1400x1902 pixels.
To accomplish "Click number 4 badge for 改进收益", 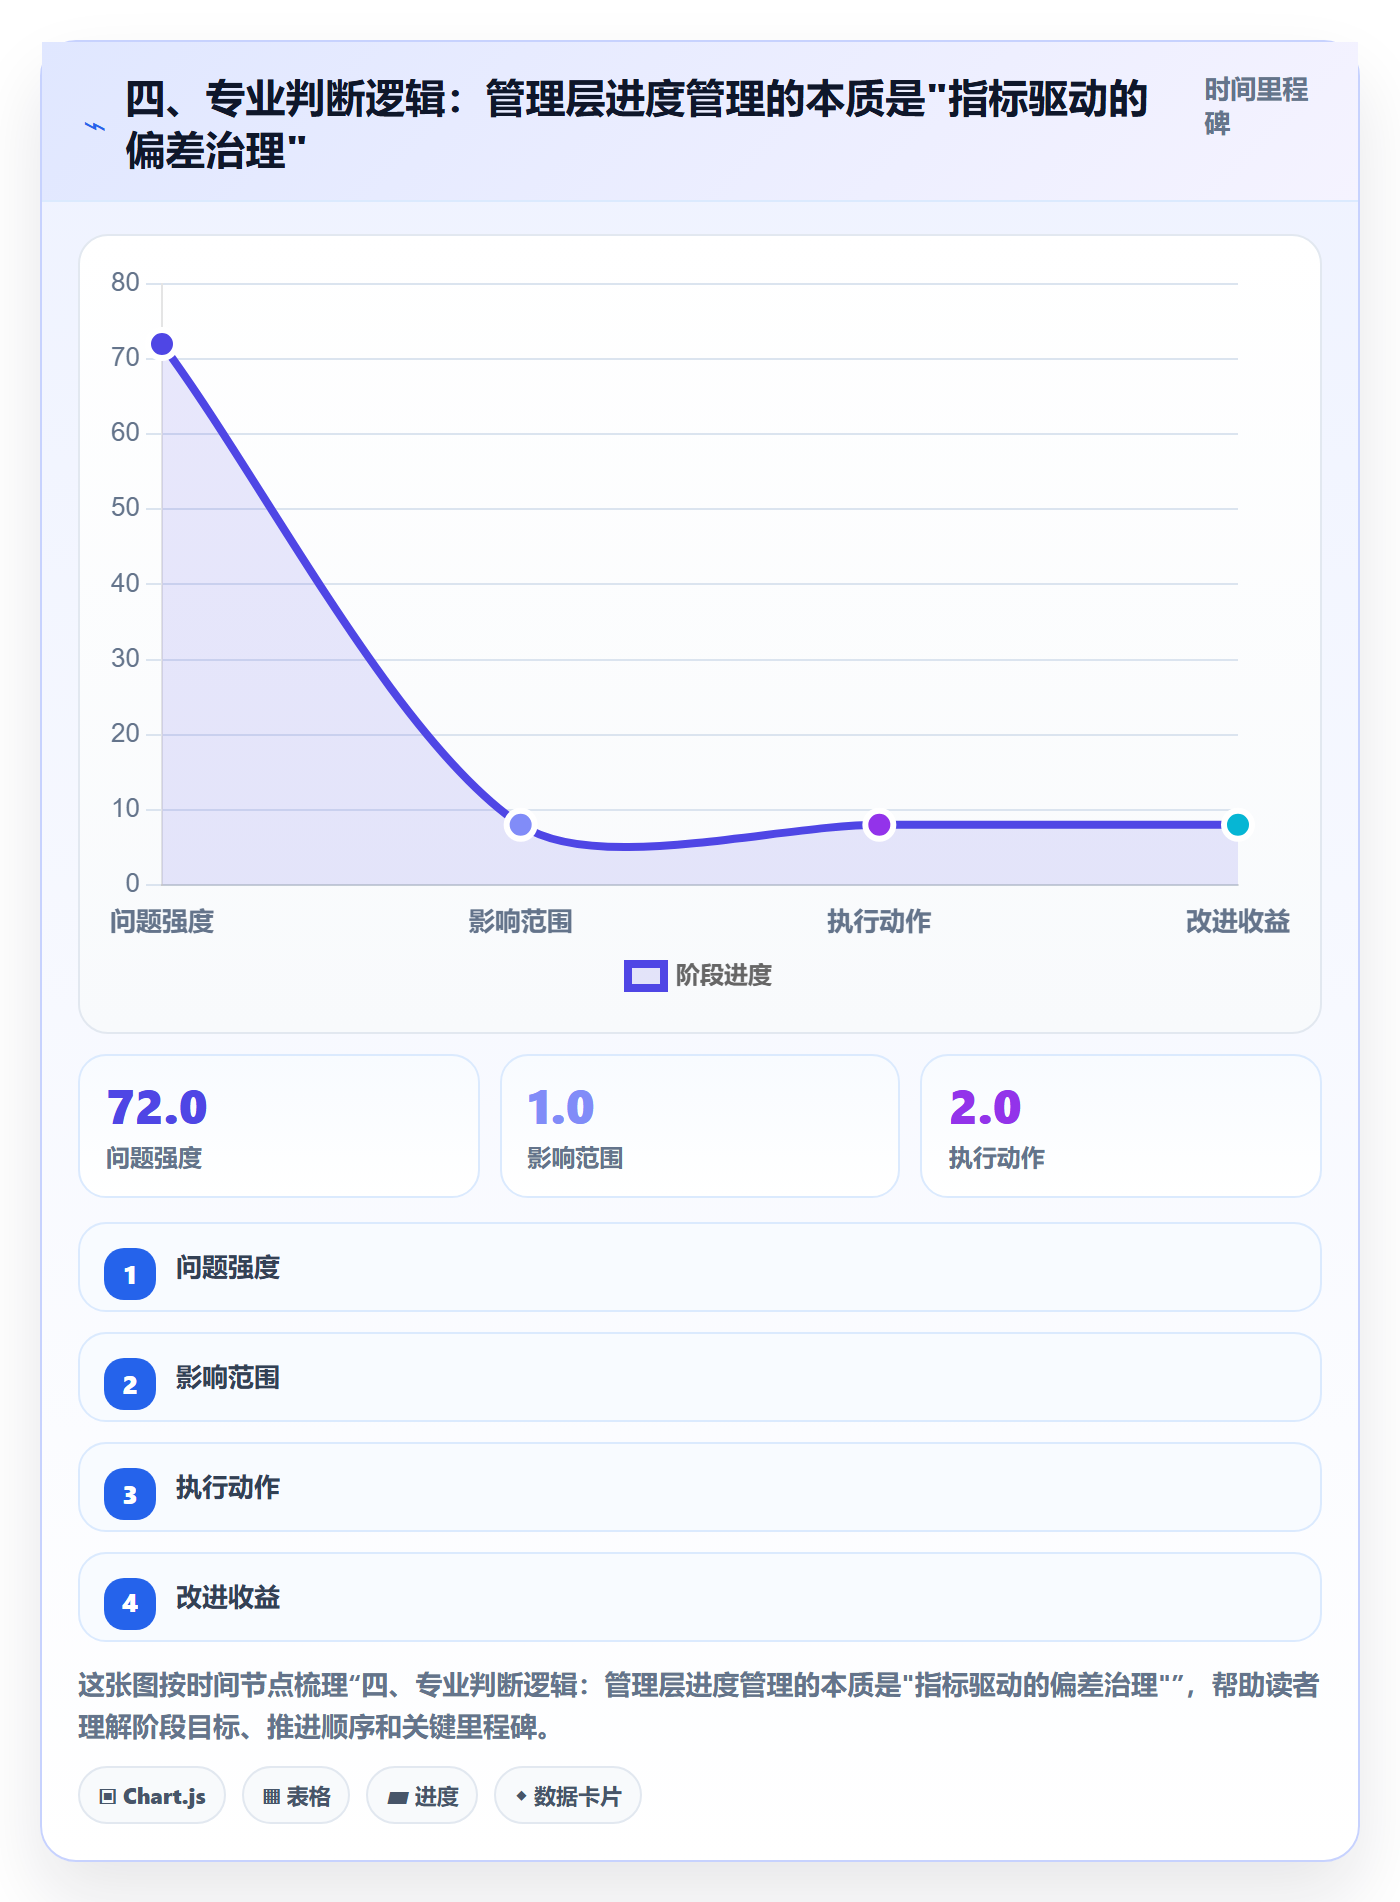I will click(x=130, y=1604).
